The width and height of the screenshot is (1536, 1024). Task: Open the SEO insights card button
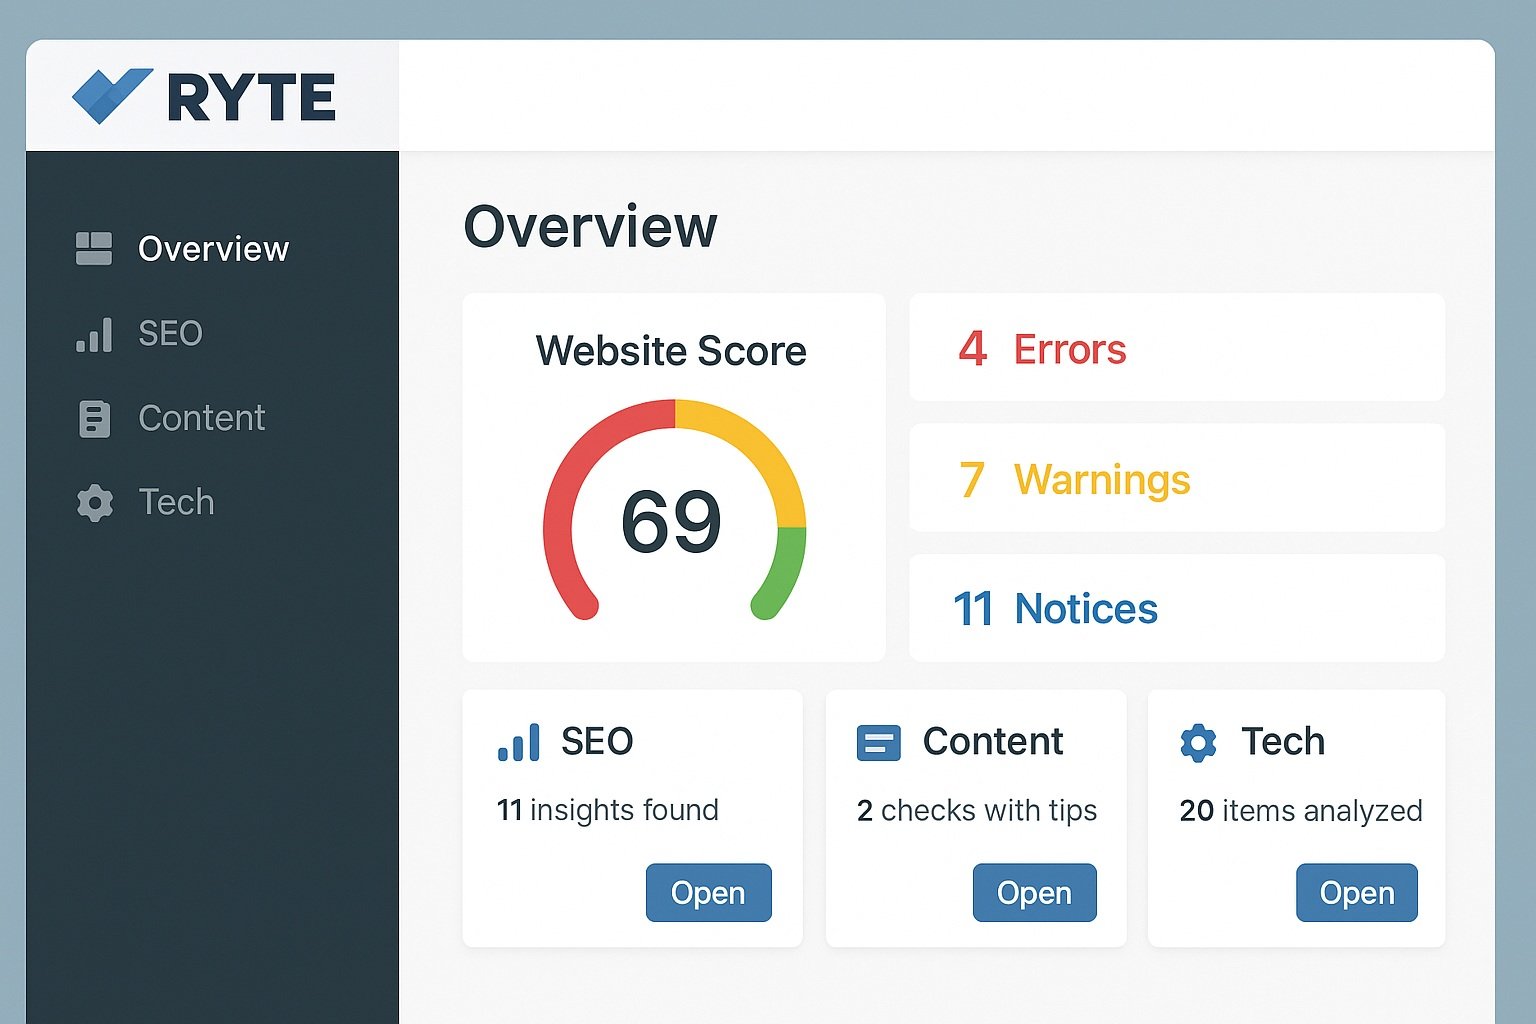pyautogui.click(x=708, y=892)
